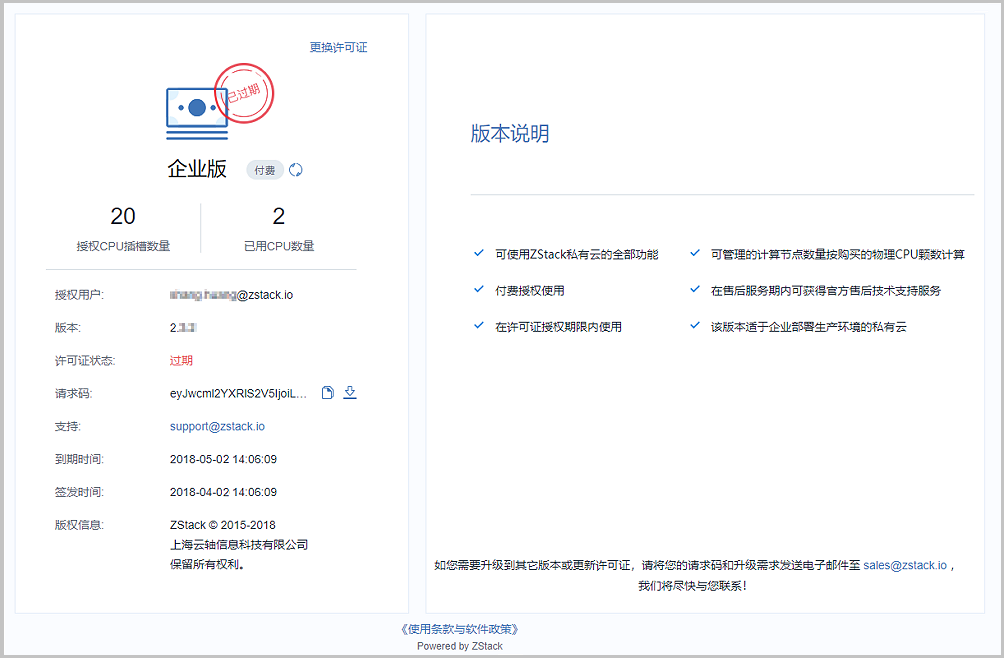Click the 请求码: field label
The height and width of the screenshot is (658, 1004).
pyautogui.click(x=74, y=394)
